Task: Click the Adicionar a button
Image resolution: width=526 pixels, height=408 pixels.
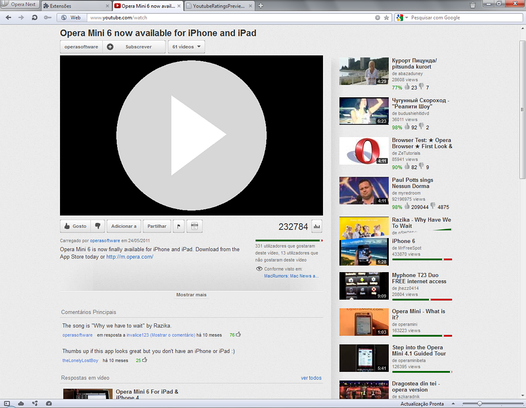Action: (123, 226)
